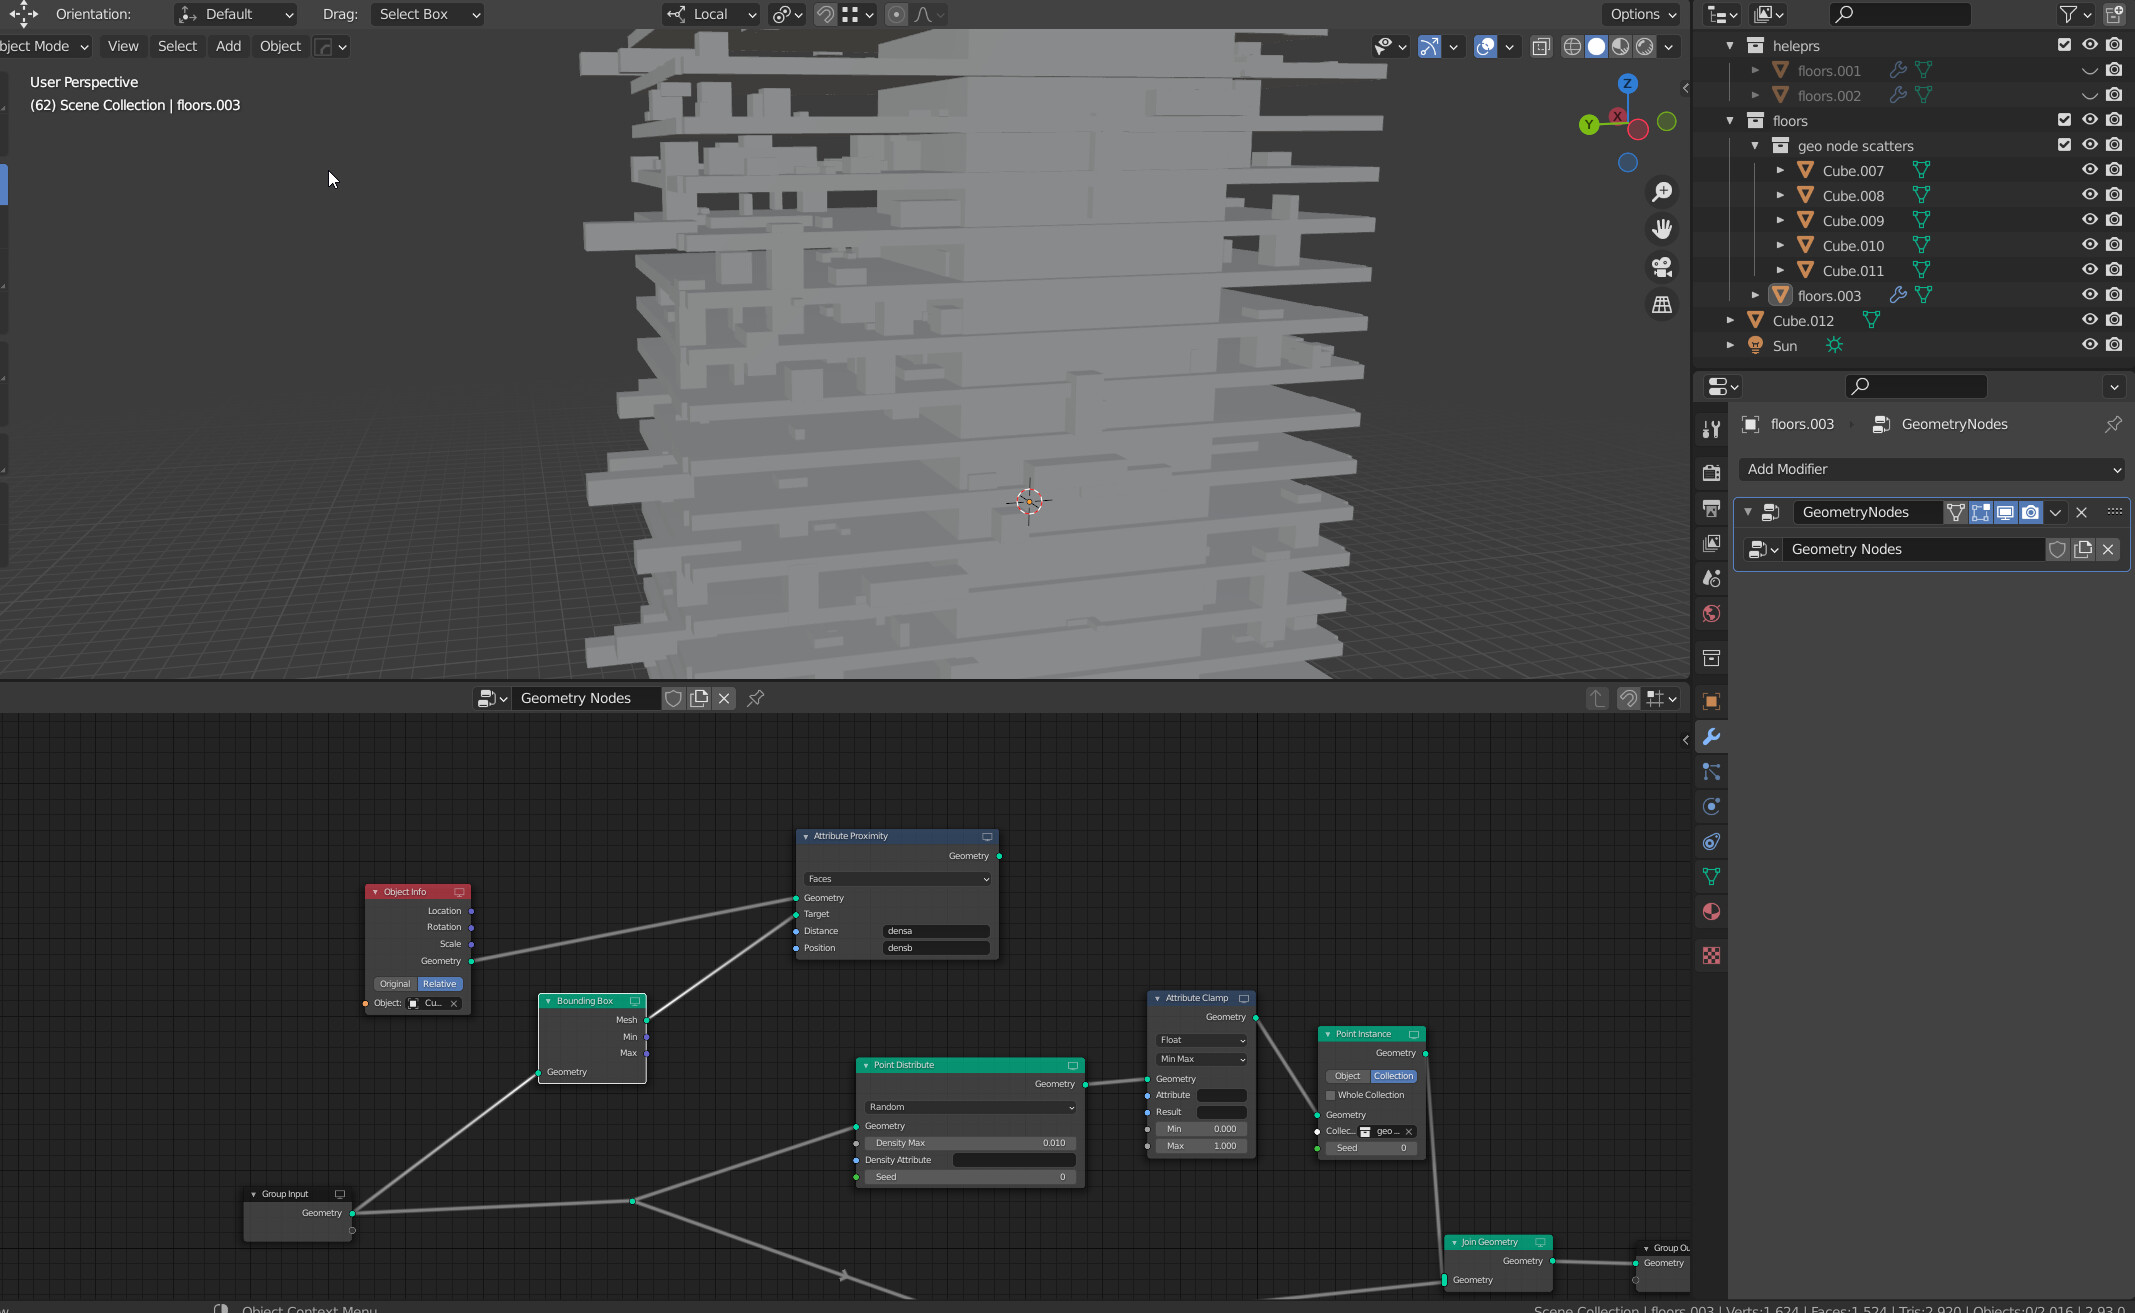The image size is (2135, 1313).
Task: Open the Local transform orientation dropdown
Action: tap(711, 14)
